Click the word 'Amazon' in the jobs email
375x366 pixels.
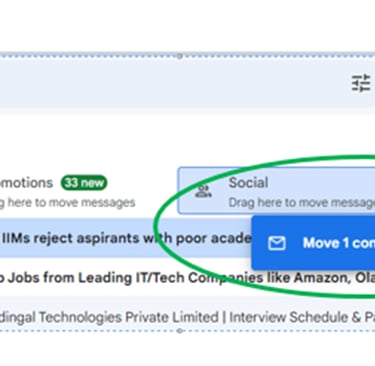[321, 277]
